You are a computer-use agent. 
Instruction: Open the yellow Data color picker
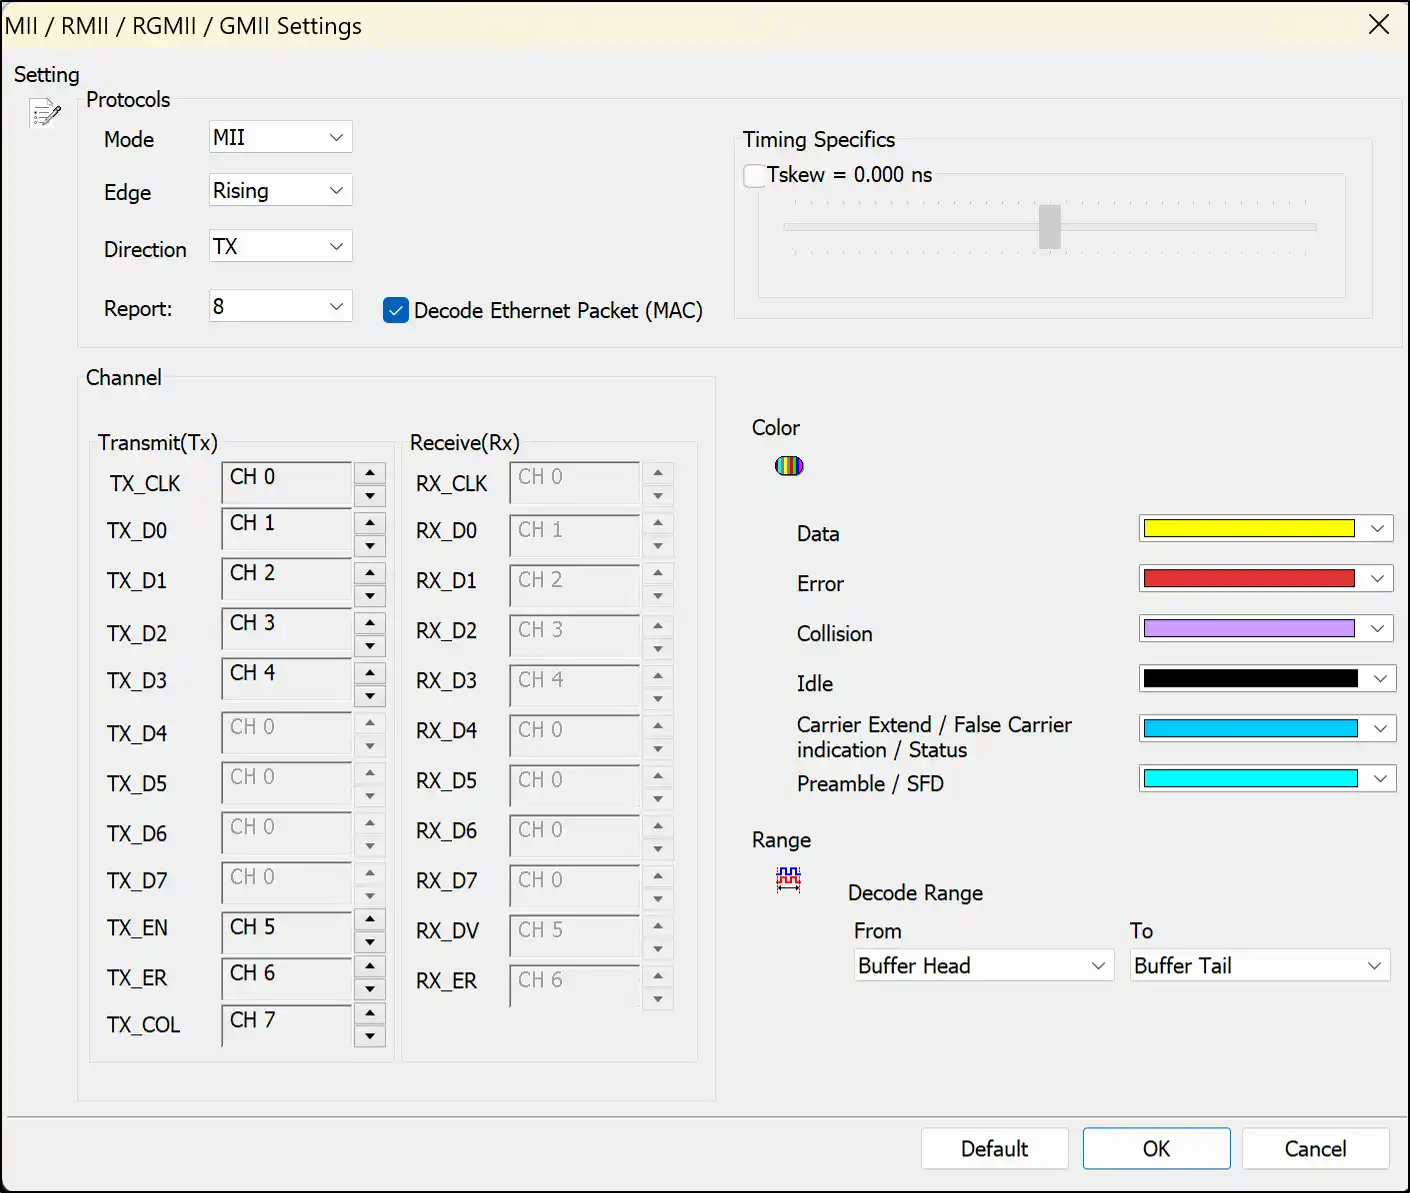(1265, 529)
